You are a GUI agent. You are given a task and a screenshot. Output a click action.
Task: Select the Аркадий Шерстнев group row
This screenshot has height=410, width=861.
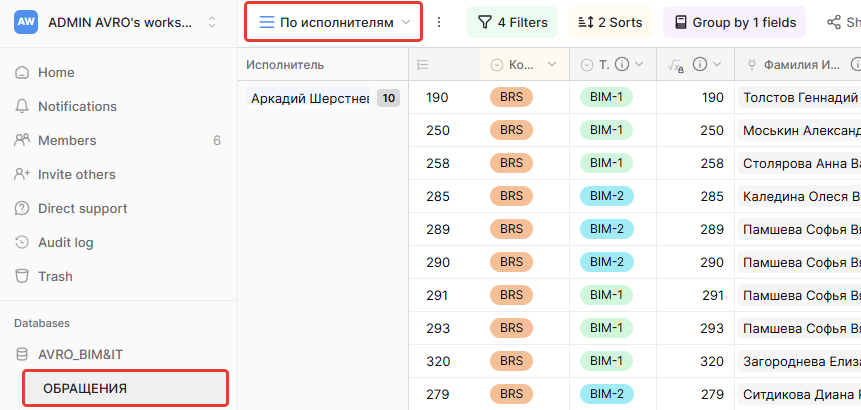point(310,98)
